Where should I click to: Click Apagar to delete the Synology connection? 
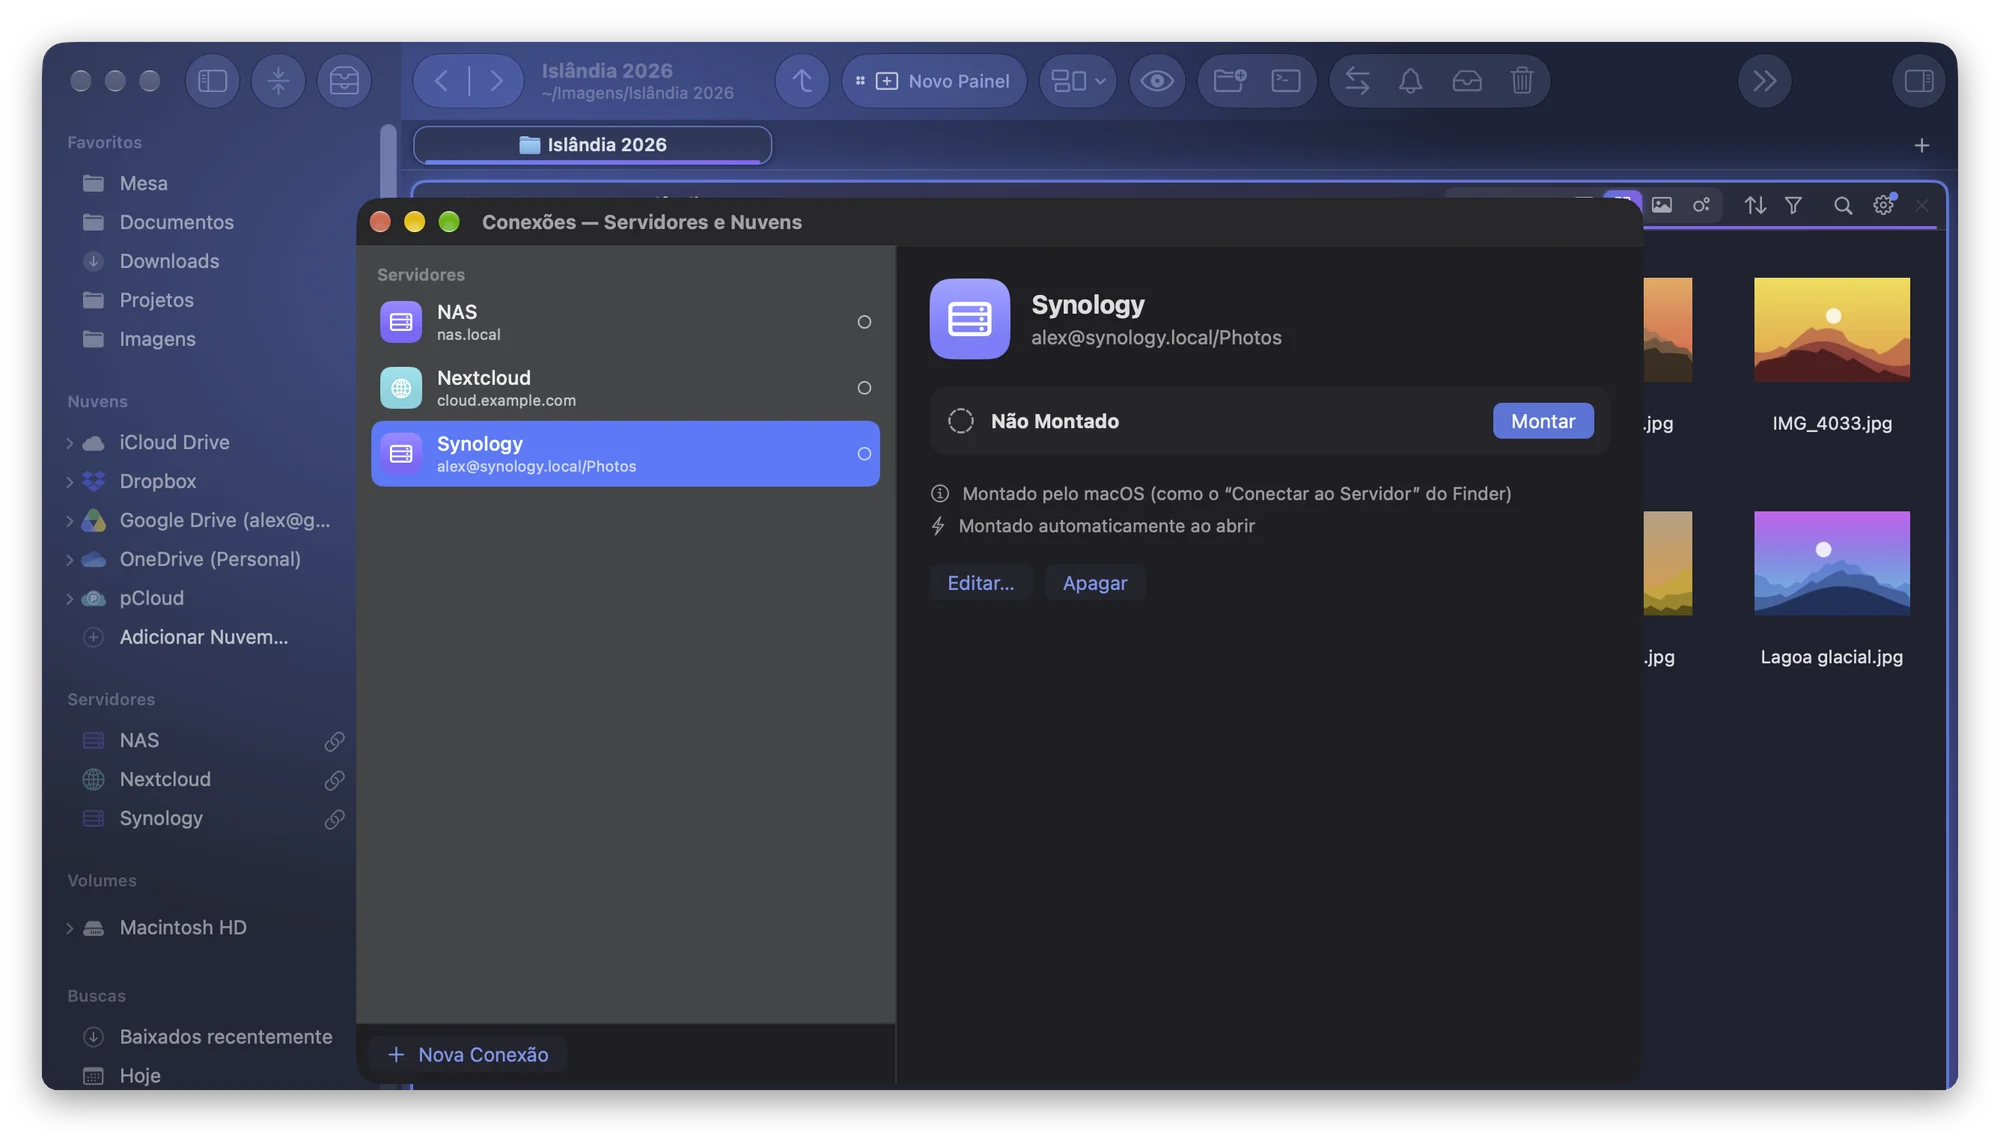pos(1095,583)
